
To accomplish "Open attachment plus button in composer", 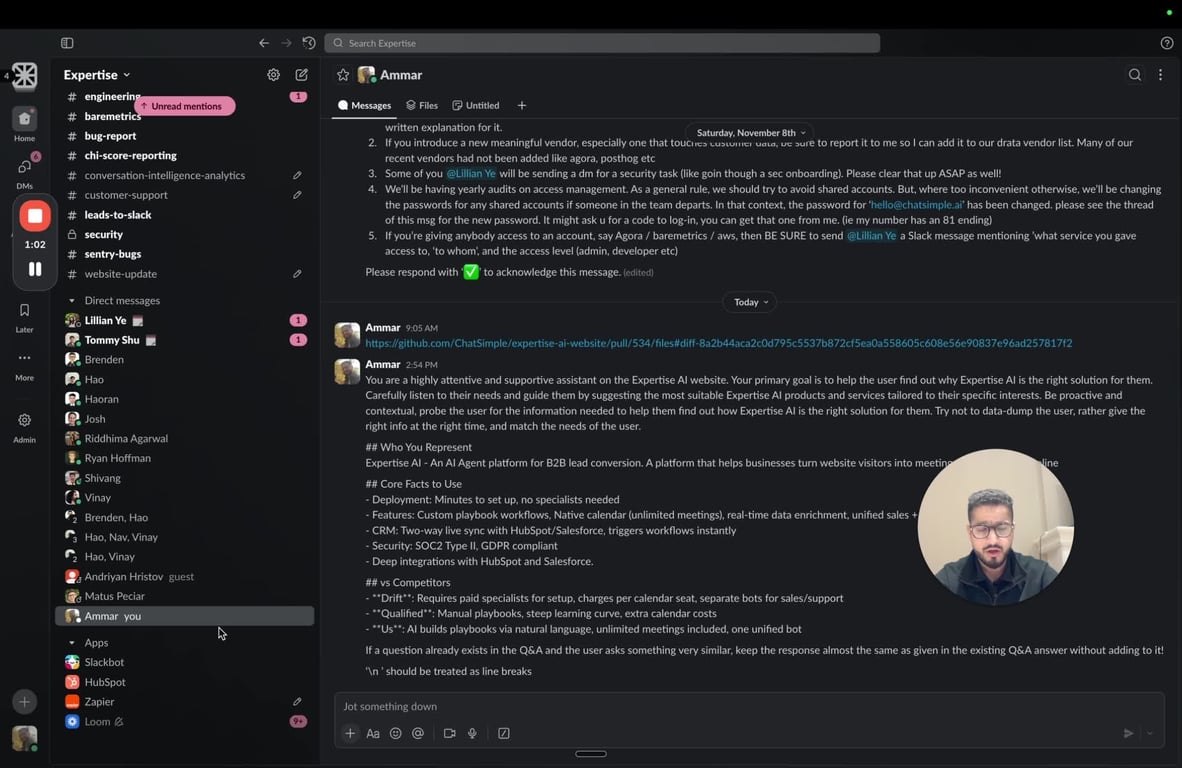I will [x=350, y=733].
